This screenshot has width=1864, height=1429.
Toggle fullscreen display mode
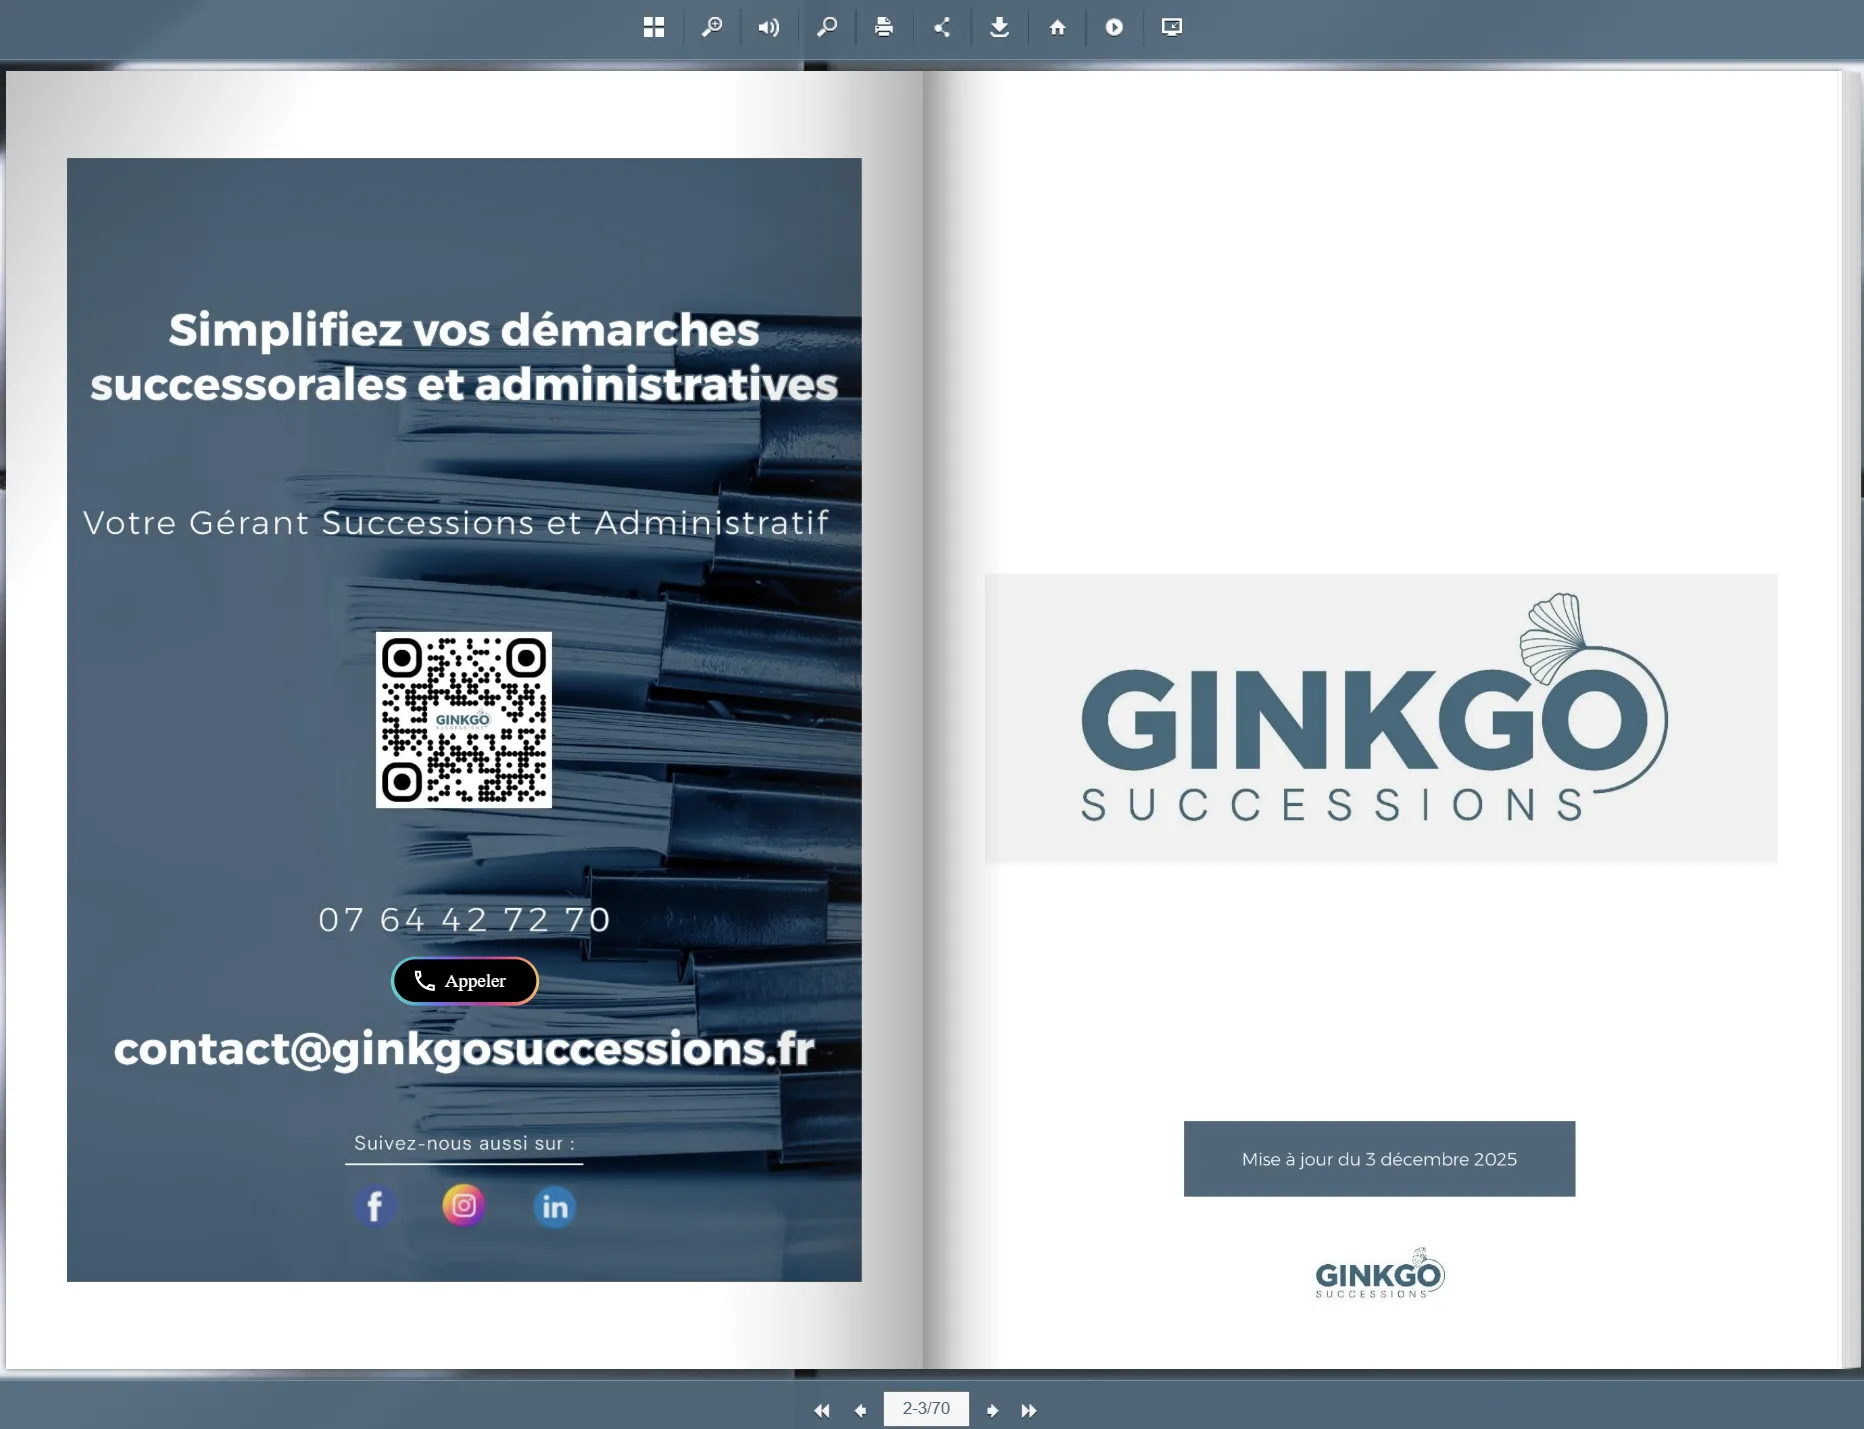point(1172,27)
